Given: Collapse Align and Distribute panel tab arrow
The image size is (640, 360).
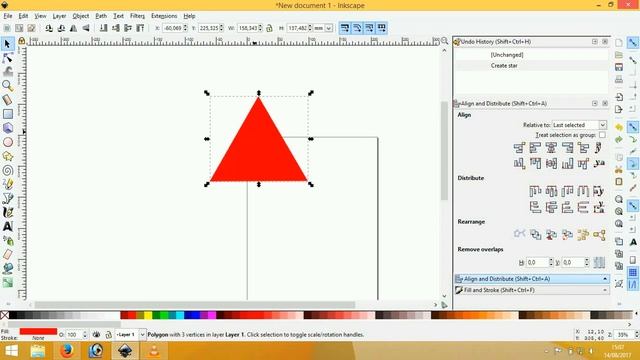Looking at the screenshot, I should 605,279.
